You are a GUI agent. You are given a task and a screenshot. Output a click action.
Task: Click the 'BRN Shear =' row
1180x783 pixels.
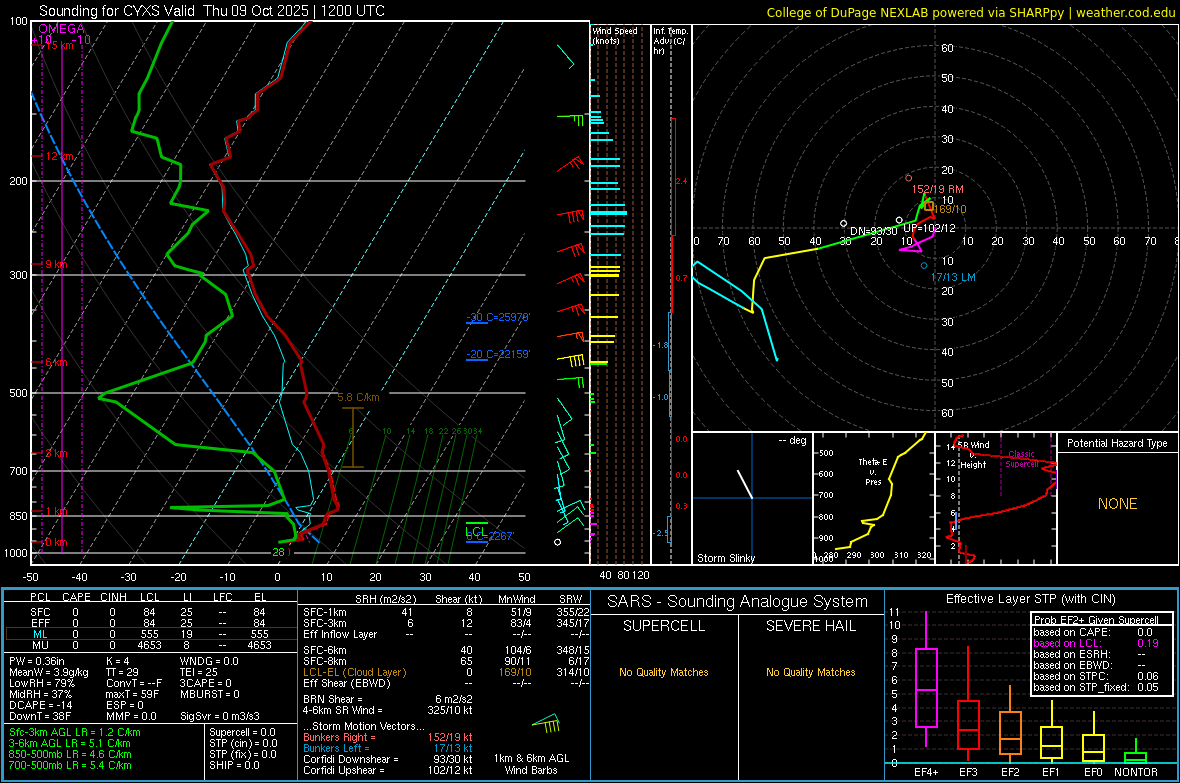[388, 699]
